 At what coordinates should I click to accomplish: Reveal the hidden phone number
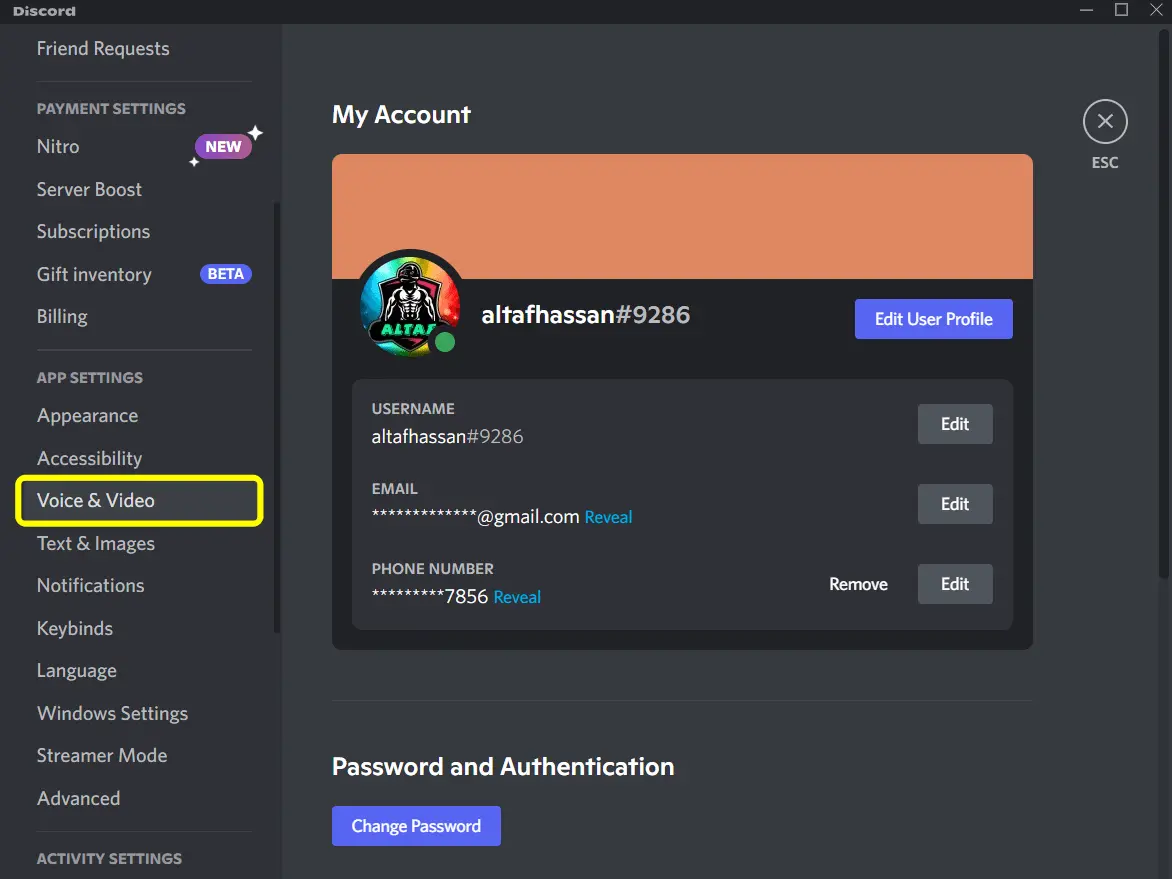(517, 597)
